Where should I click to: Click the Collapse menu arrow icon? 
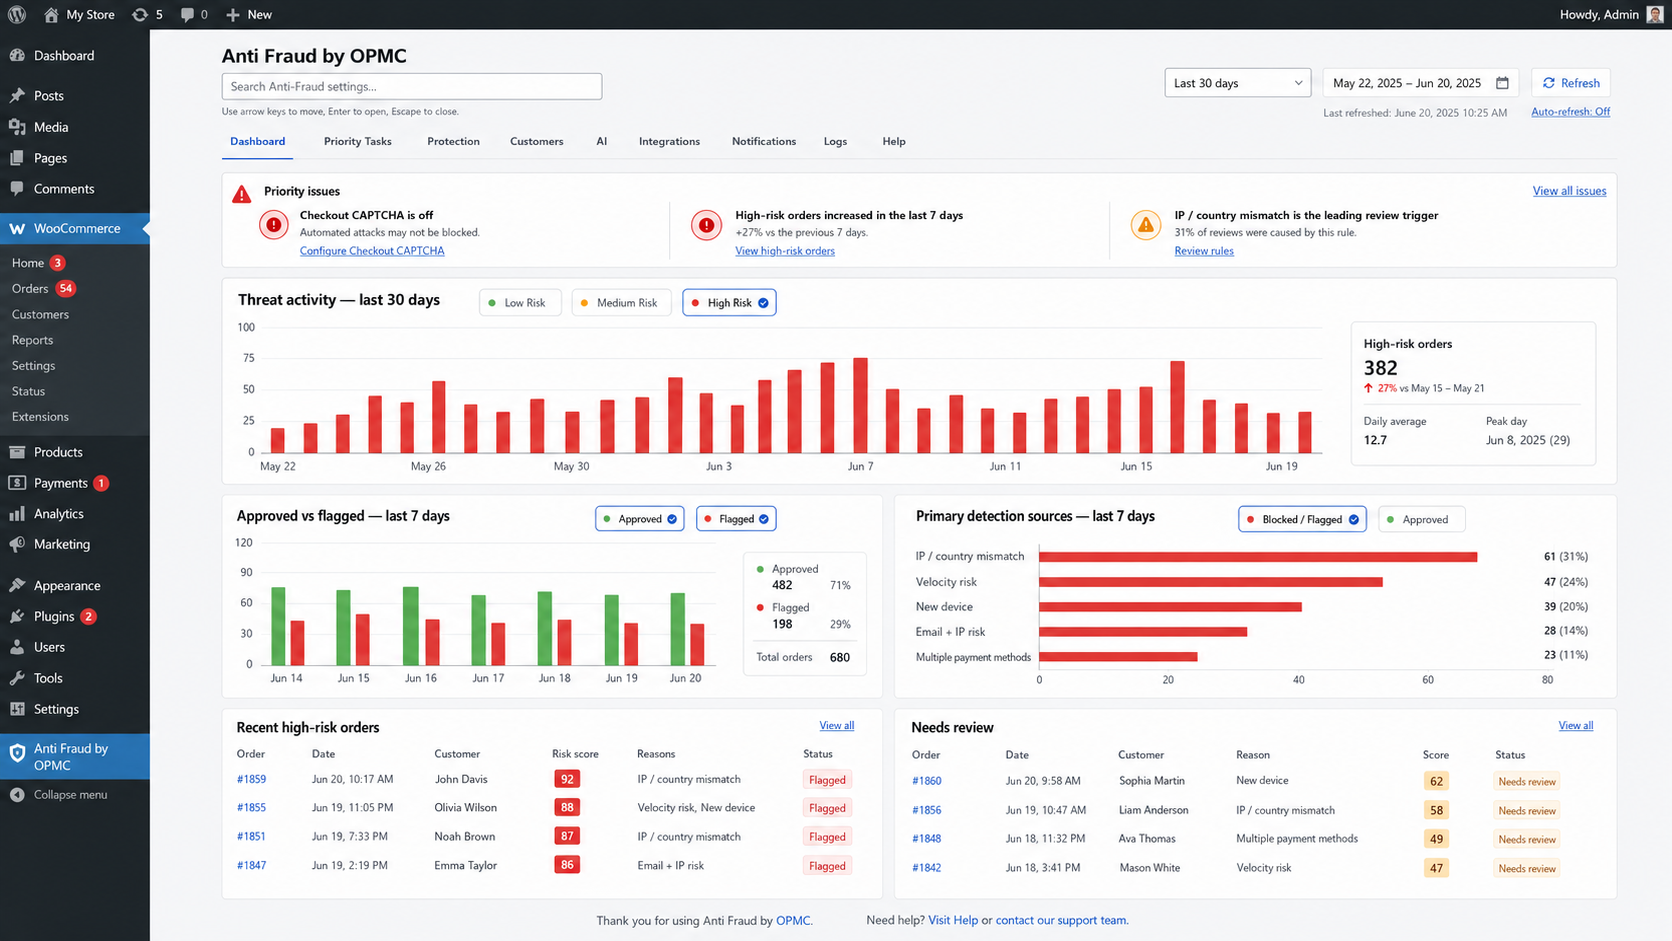[17, 795]
